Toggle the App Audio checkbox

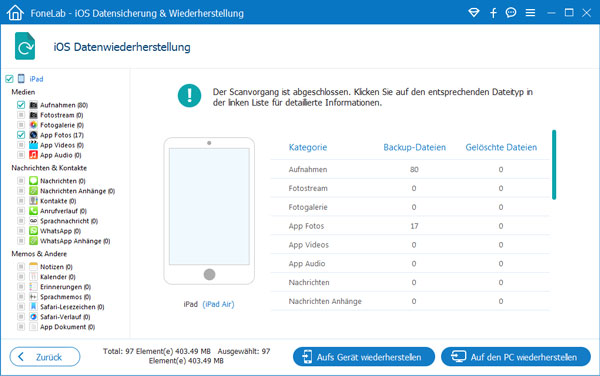[x=21, y=155]
